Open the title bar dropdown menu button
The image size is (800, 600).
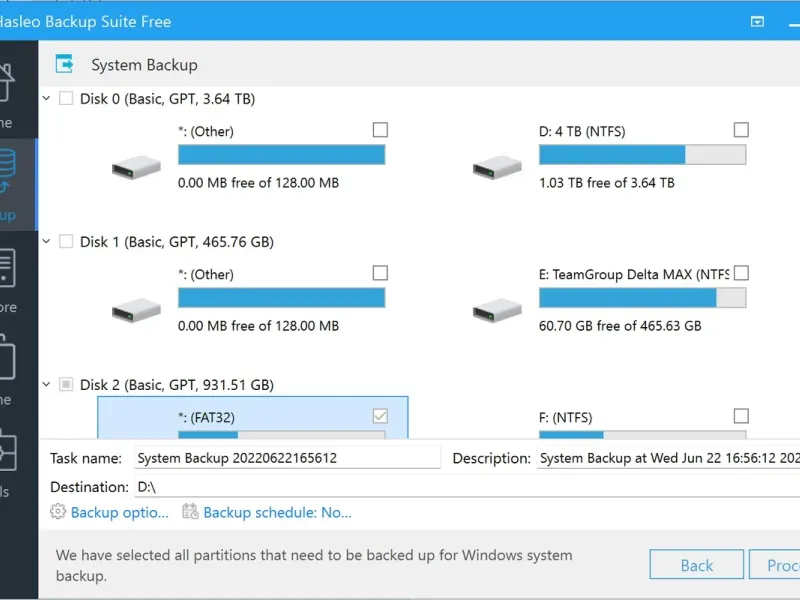click(x=758, y=21)
